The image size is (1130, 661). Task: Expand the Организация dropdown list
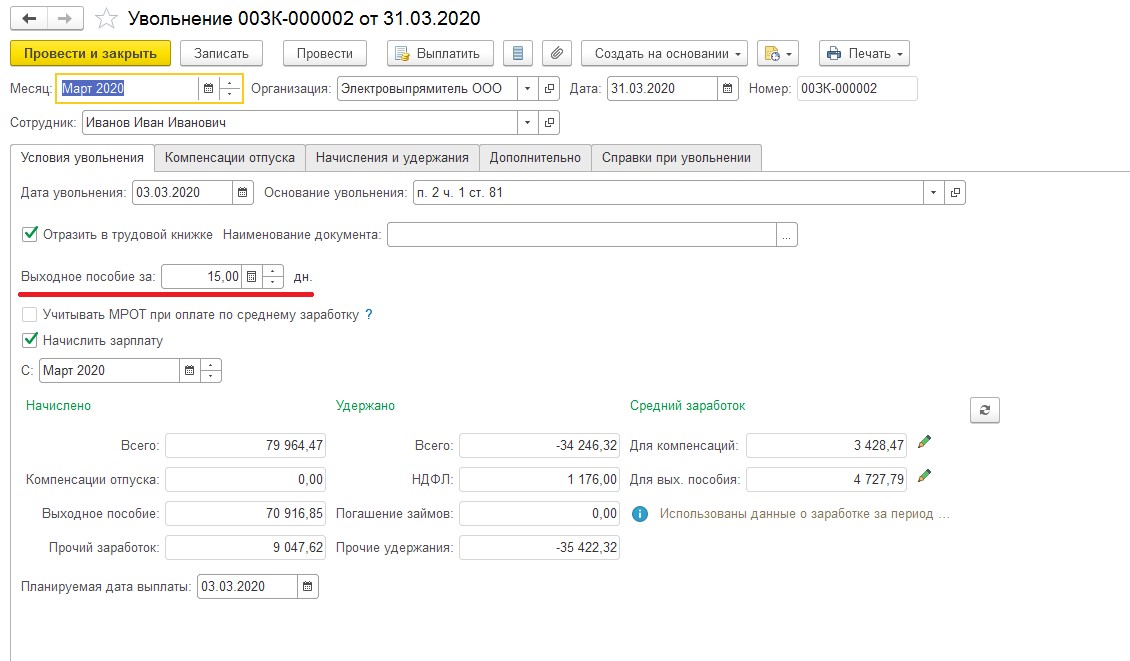click(x=527, y=88)
